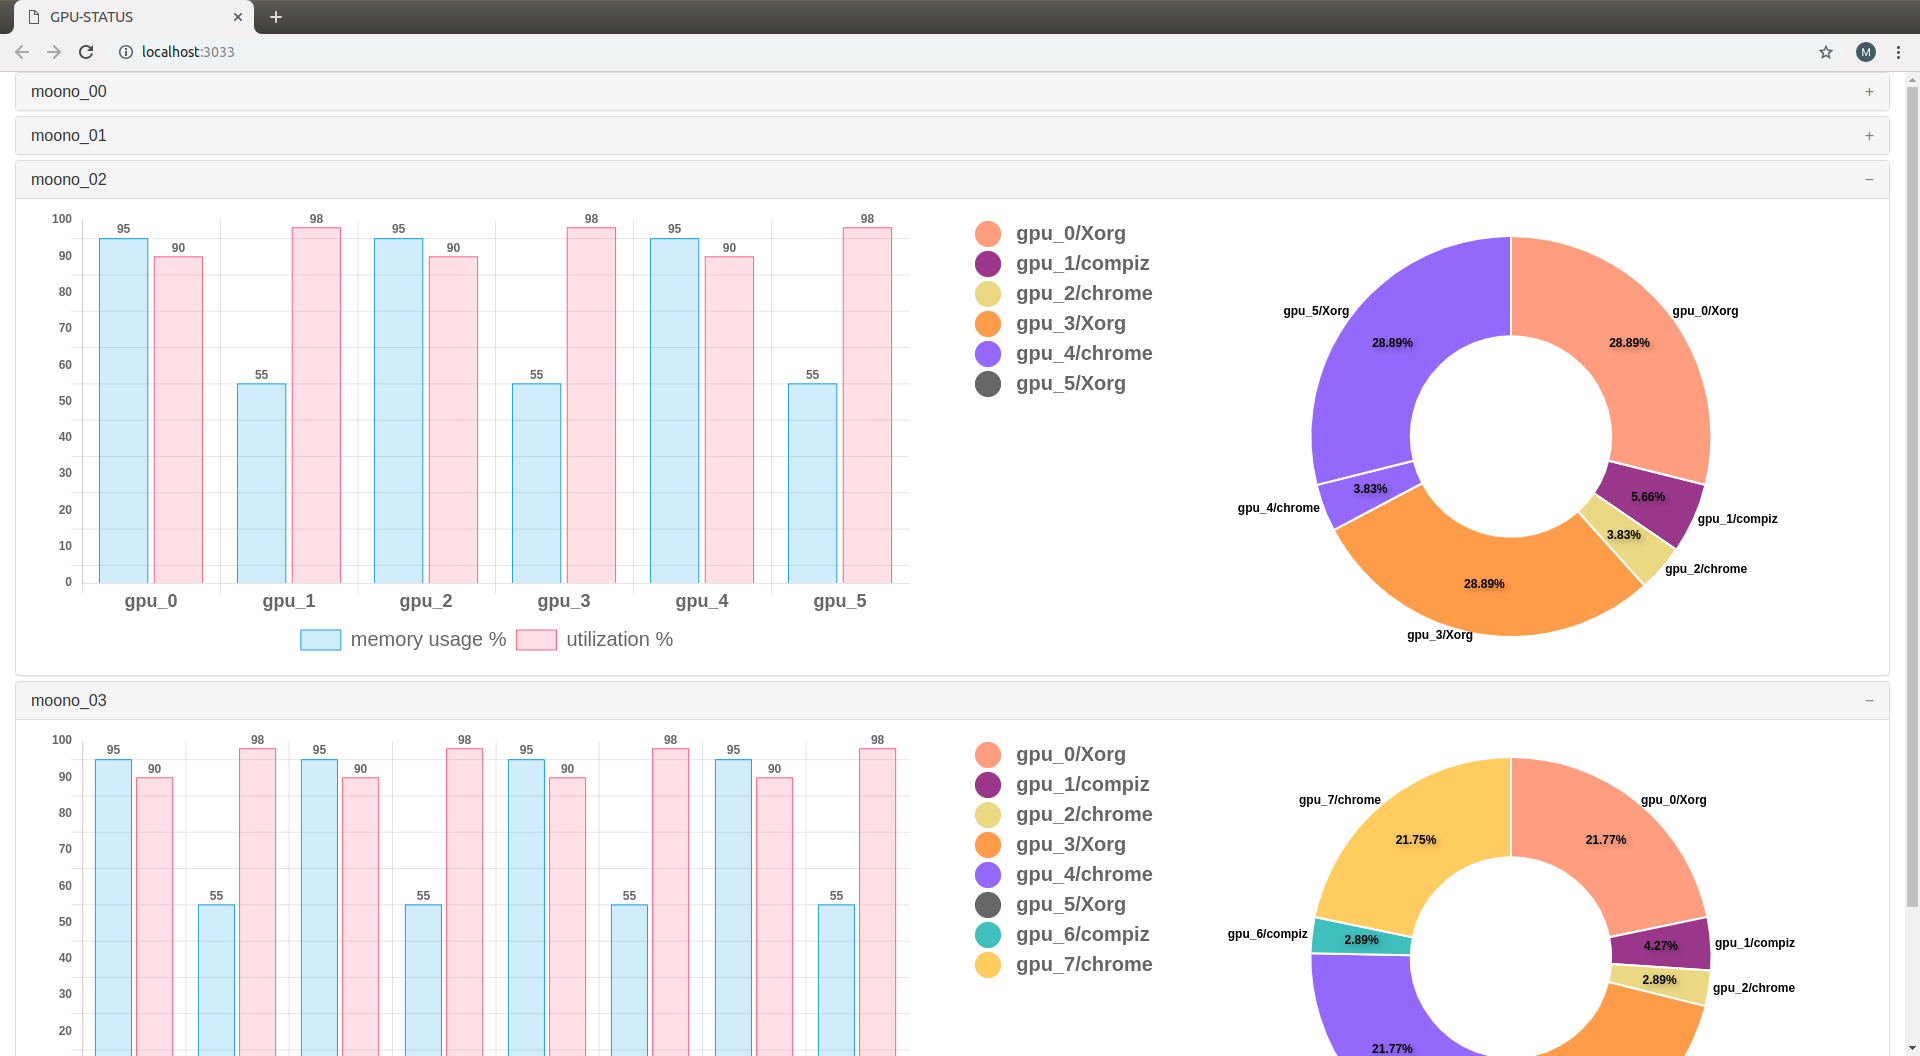
Task: Click gpu_5/Xorg legend entry in moono_03
Action: pos(1050,905)
